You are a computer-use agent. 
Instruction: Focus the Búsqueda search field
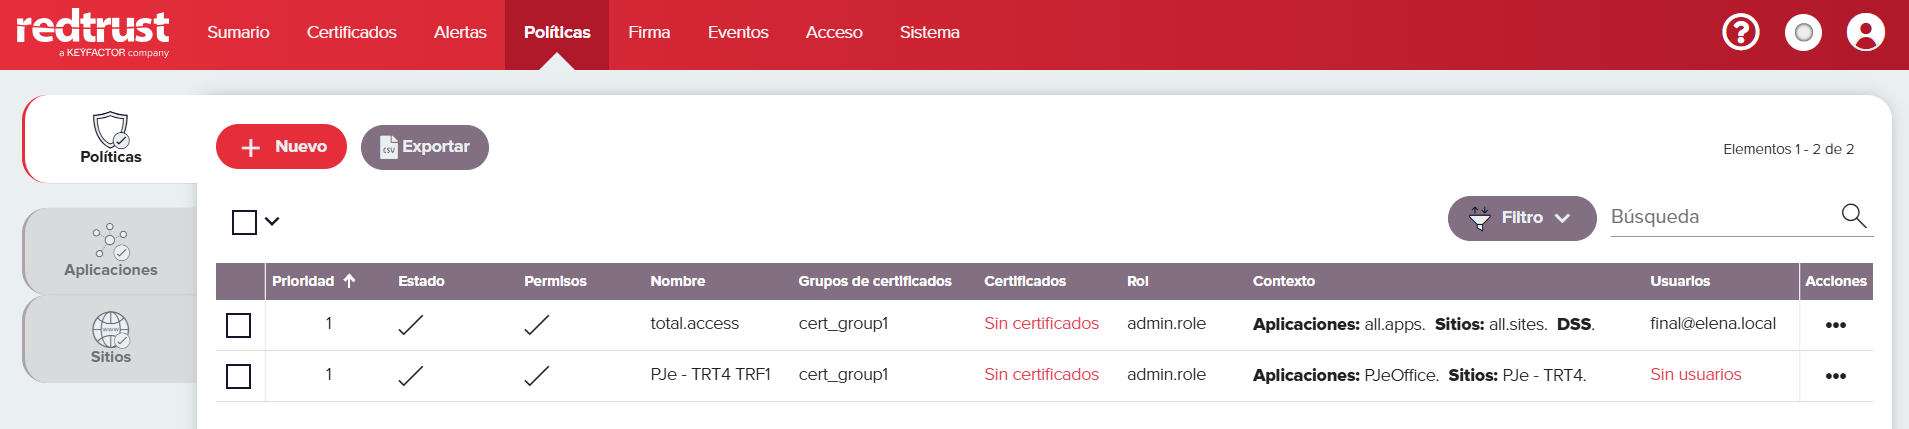point(1722,217)
